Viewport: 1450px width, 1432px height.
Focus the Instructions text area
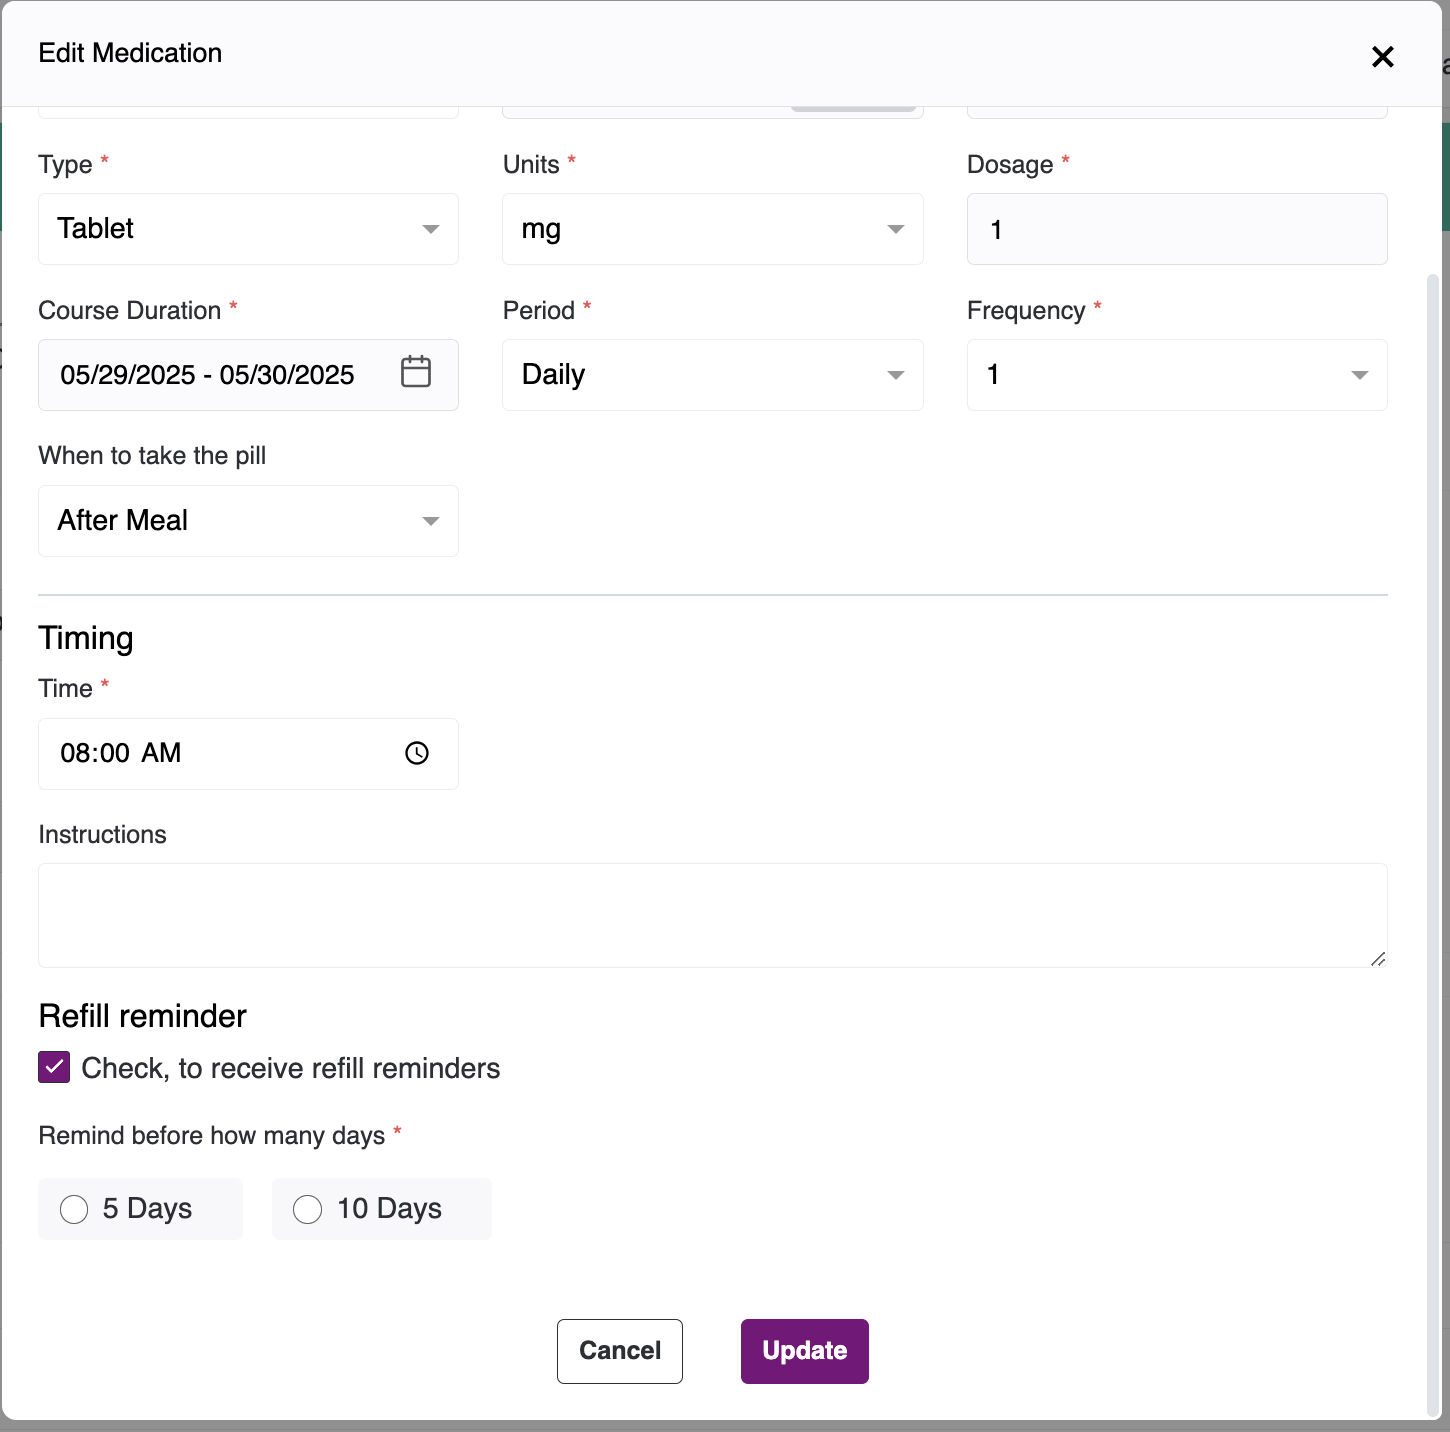712,915
